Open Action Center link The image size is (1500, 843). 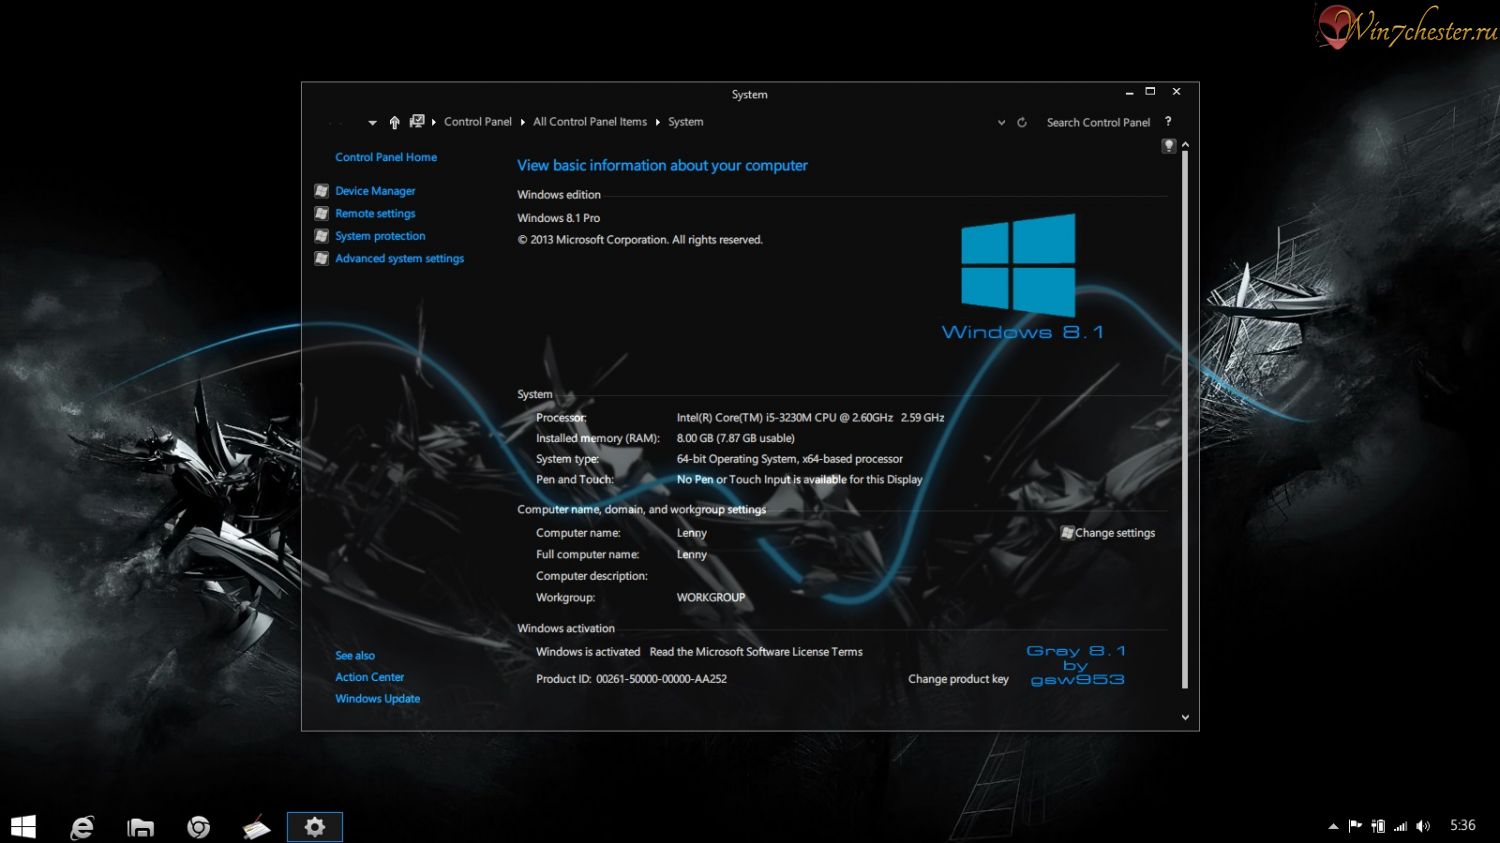click(369, 677)
